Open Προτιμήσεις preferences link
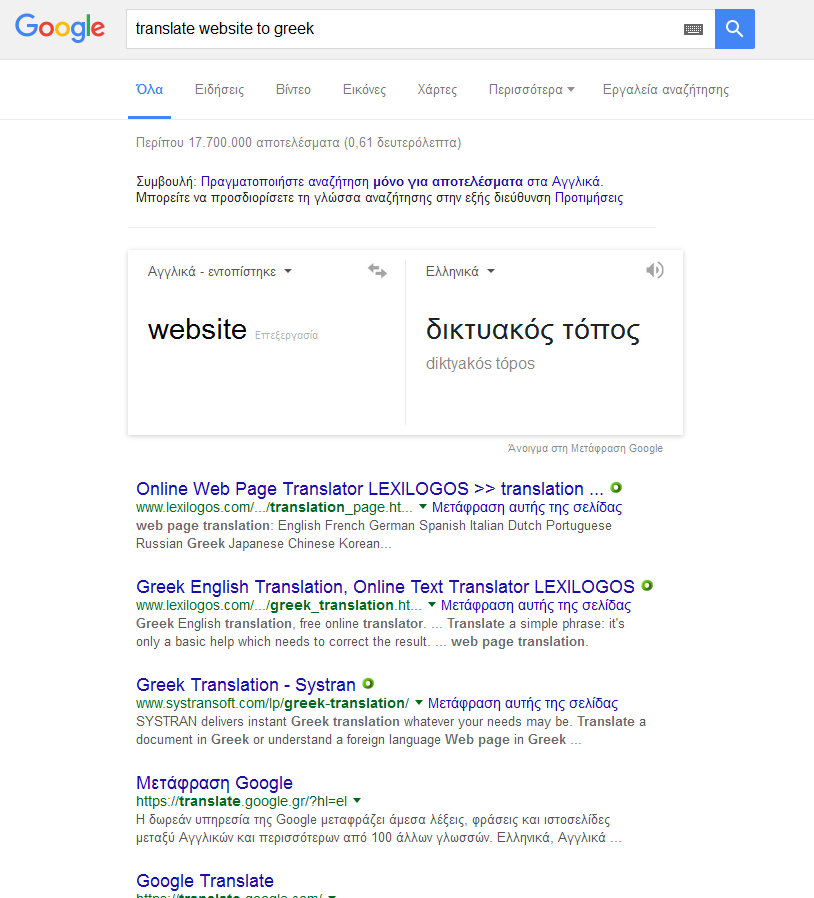 click(x=589, y=198)
